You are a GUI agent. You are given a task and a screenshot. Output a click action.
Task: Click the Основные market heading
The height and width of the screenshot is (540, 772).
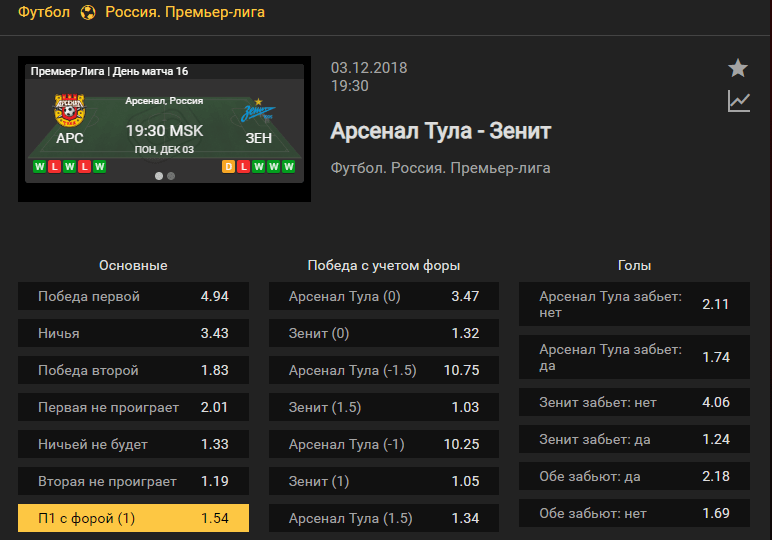[133, 265]
